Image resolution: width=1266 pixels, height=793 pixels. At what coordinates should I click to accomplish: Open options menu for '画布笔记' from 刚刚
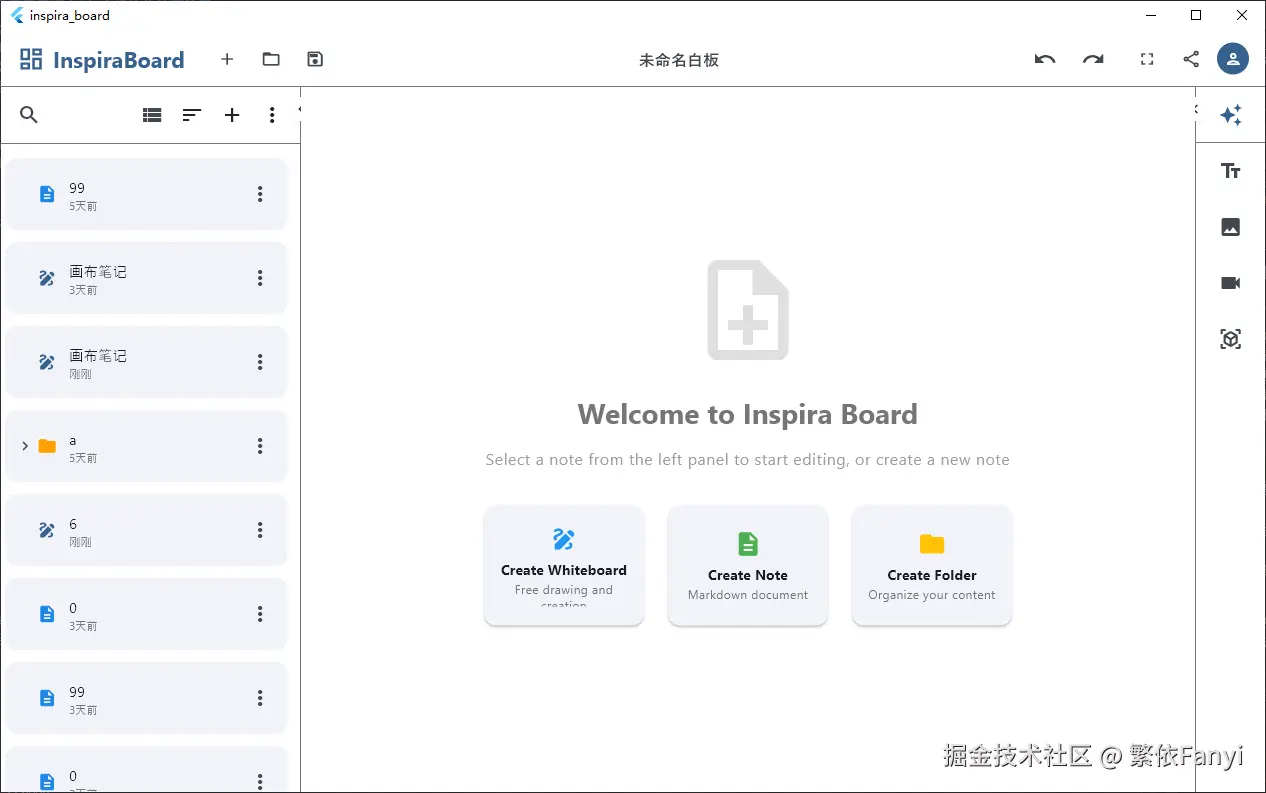260,362
